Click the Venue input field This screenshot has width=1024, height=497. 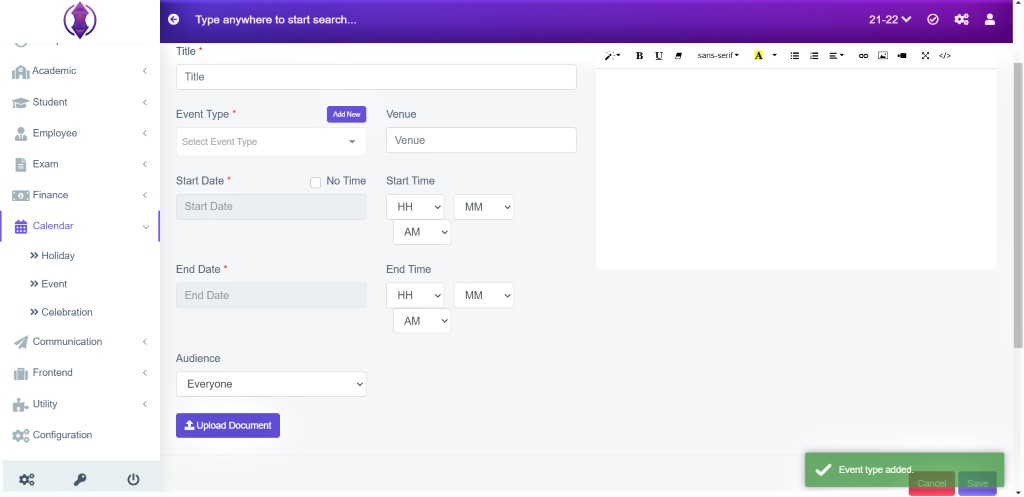[481, 140]
